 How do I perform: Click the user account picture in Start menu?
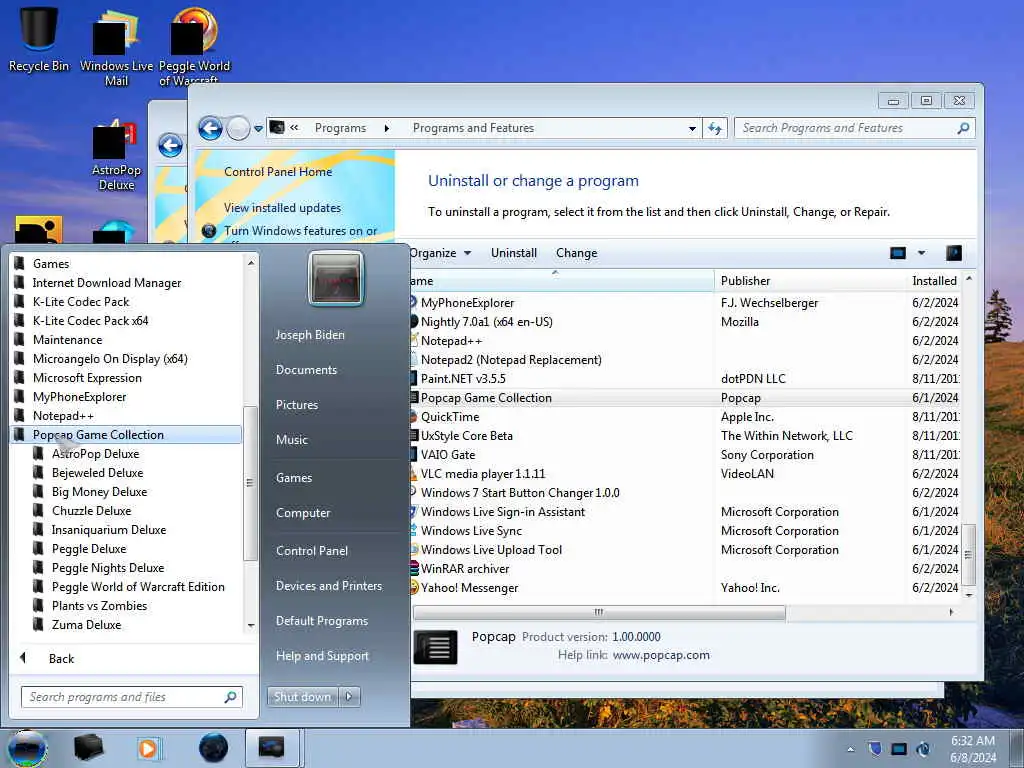tap(336, 278)
